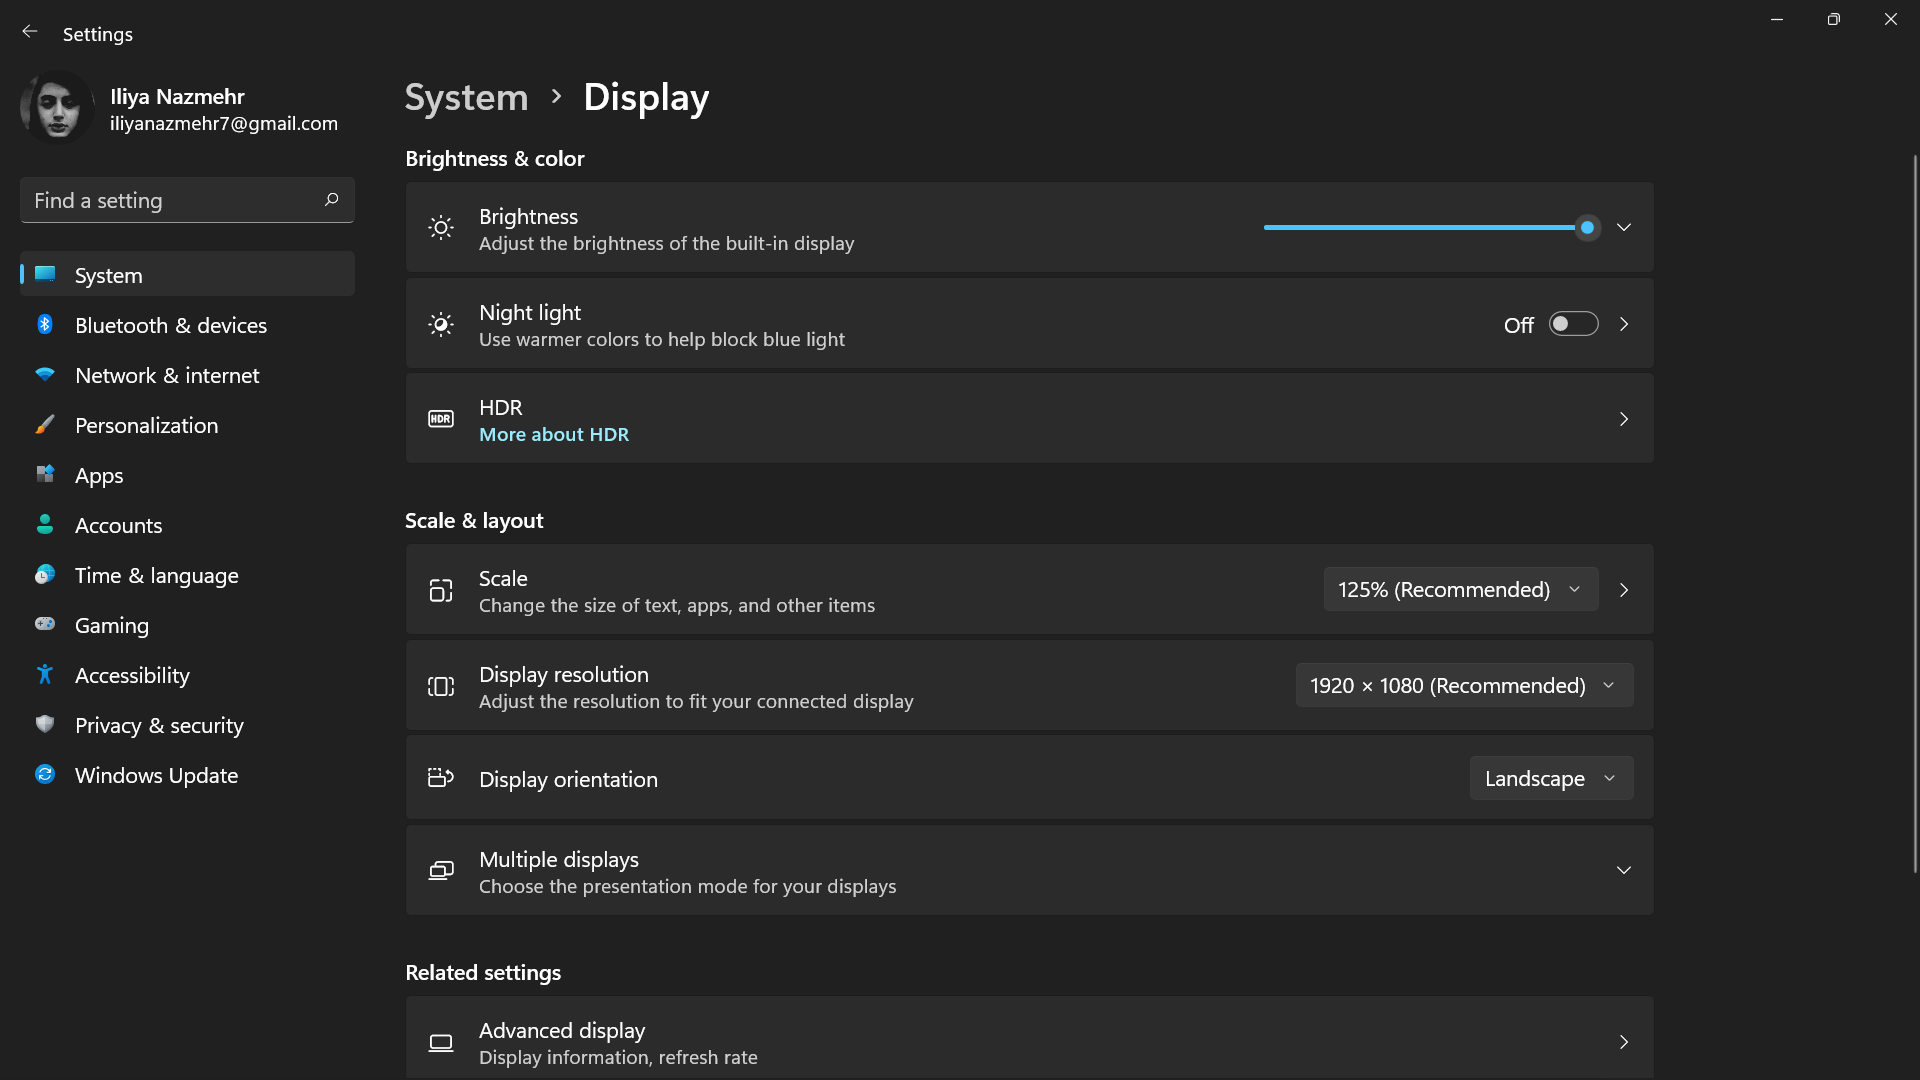This screenshot has width=1920, height=1080.
Task: Expand the Multiple displays section
Action: [1623, 870]
